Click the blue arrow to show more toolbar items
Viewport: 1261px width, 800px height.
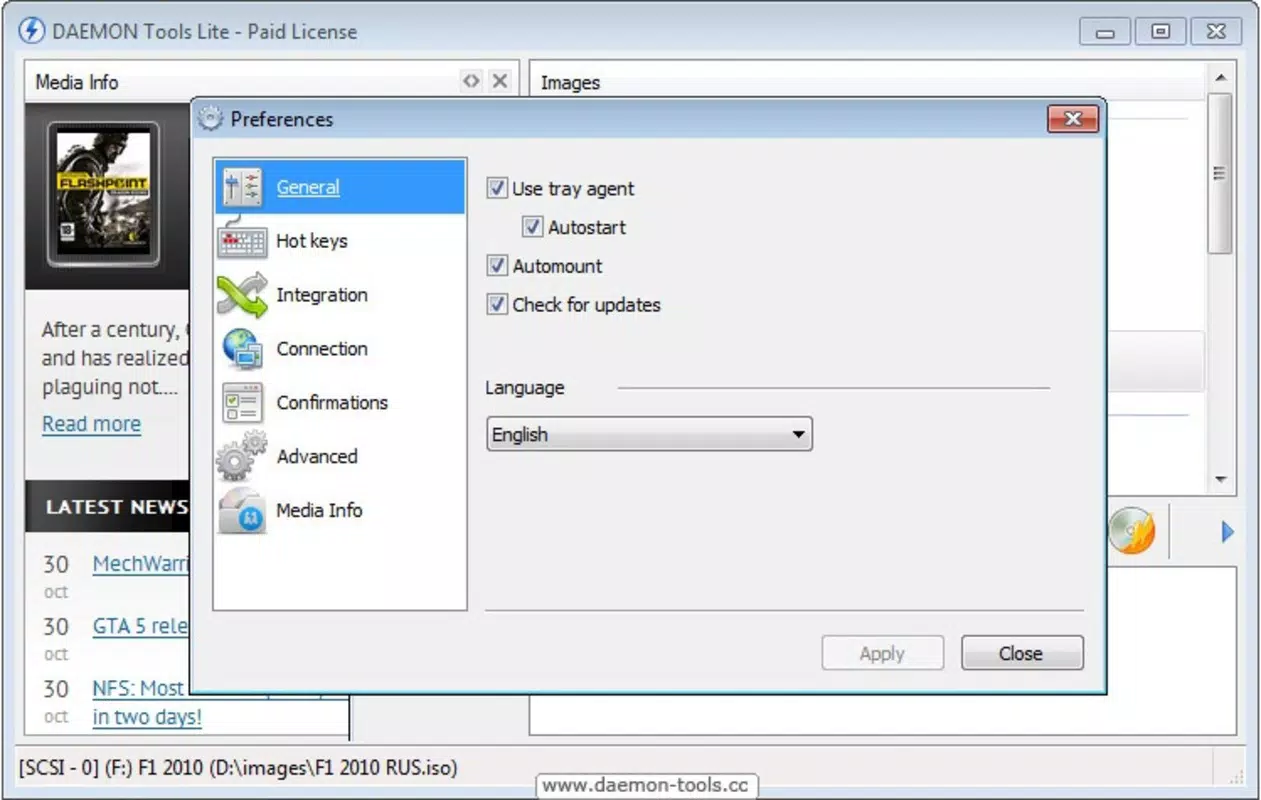[1227, 533]
